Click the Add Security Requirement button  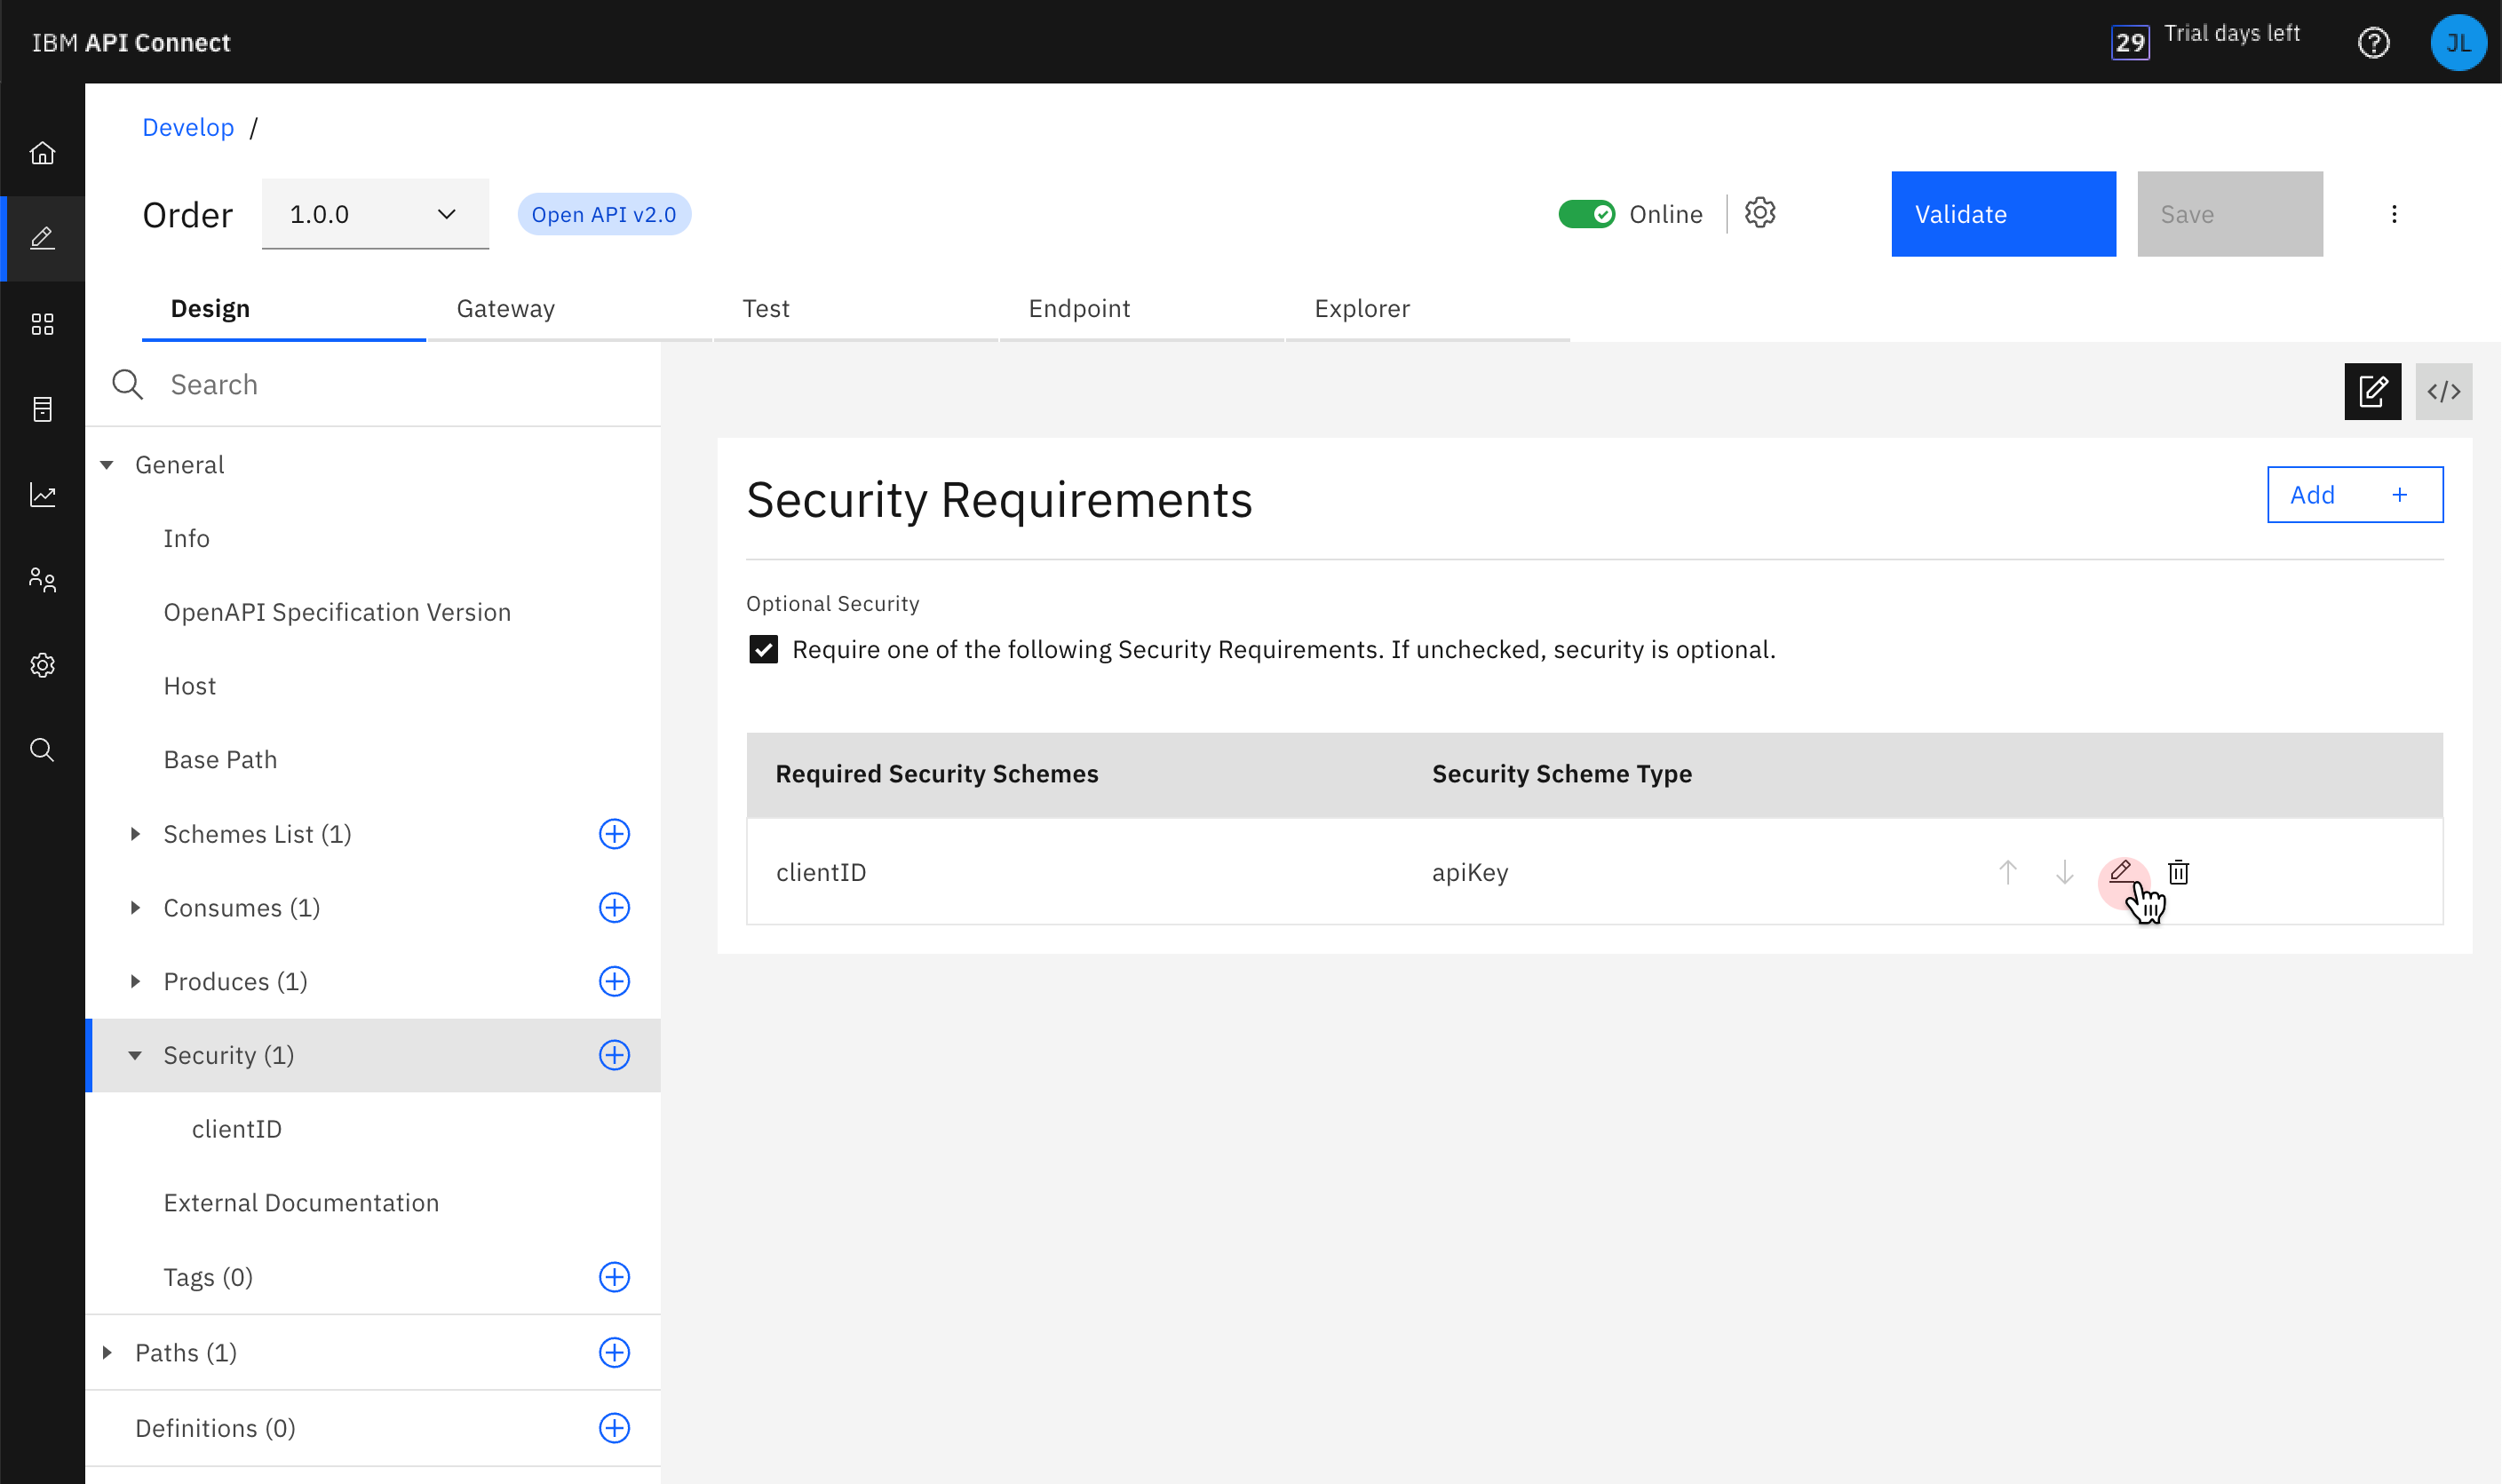click(x=2354, y=495)
